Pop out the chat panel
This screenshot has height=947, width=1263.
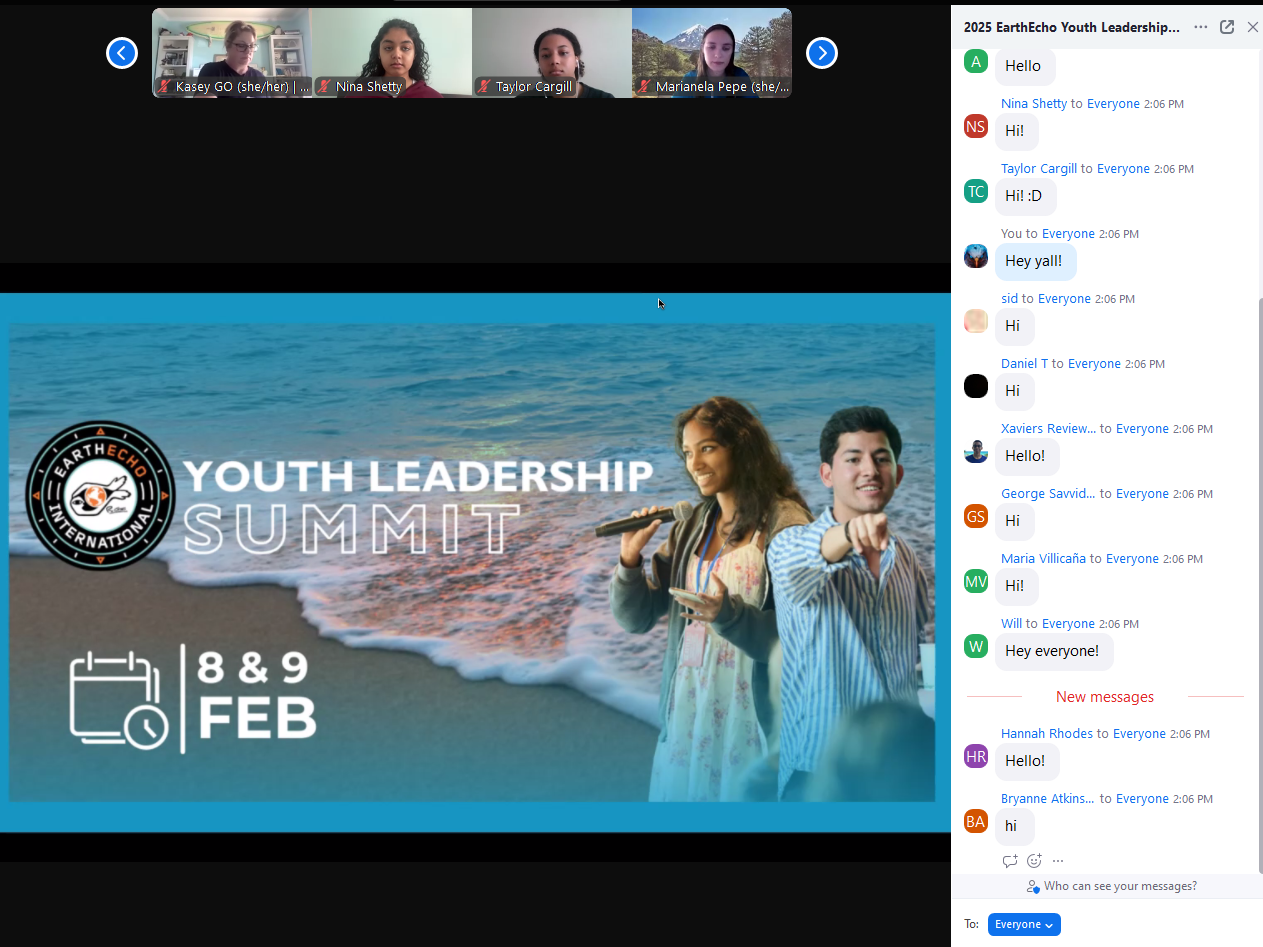coord(1227,27)
